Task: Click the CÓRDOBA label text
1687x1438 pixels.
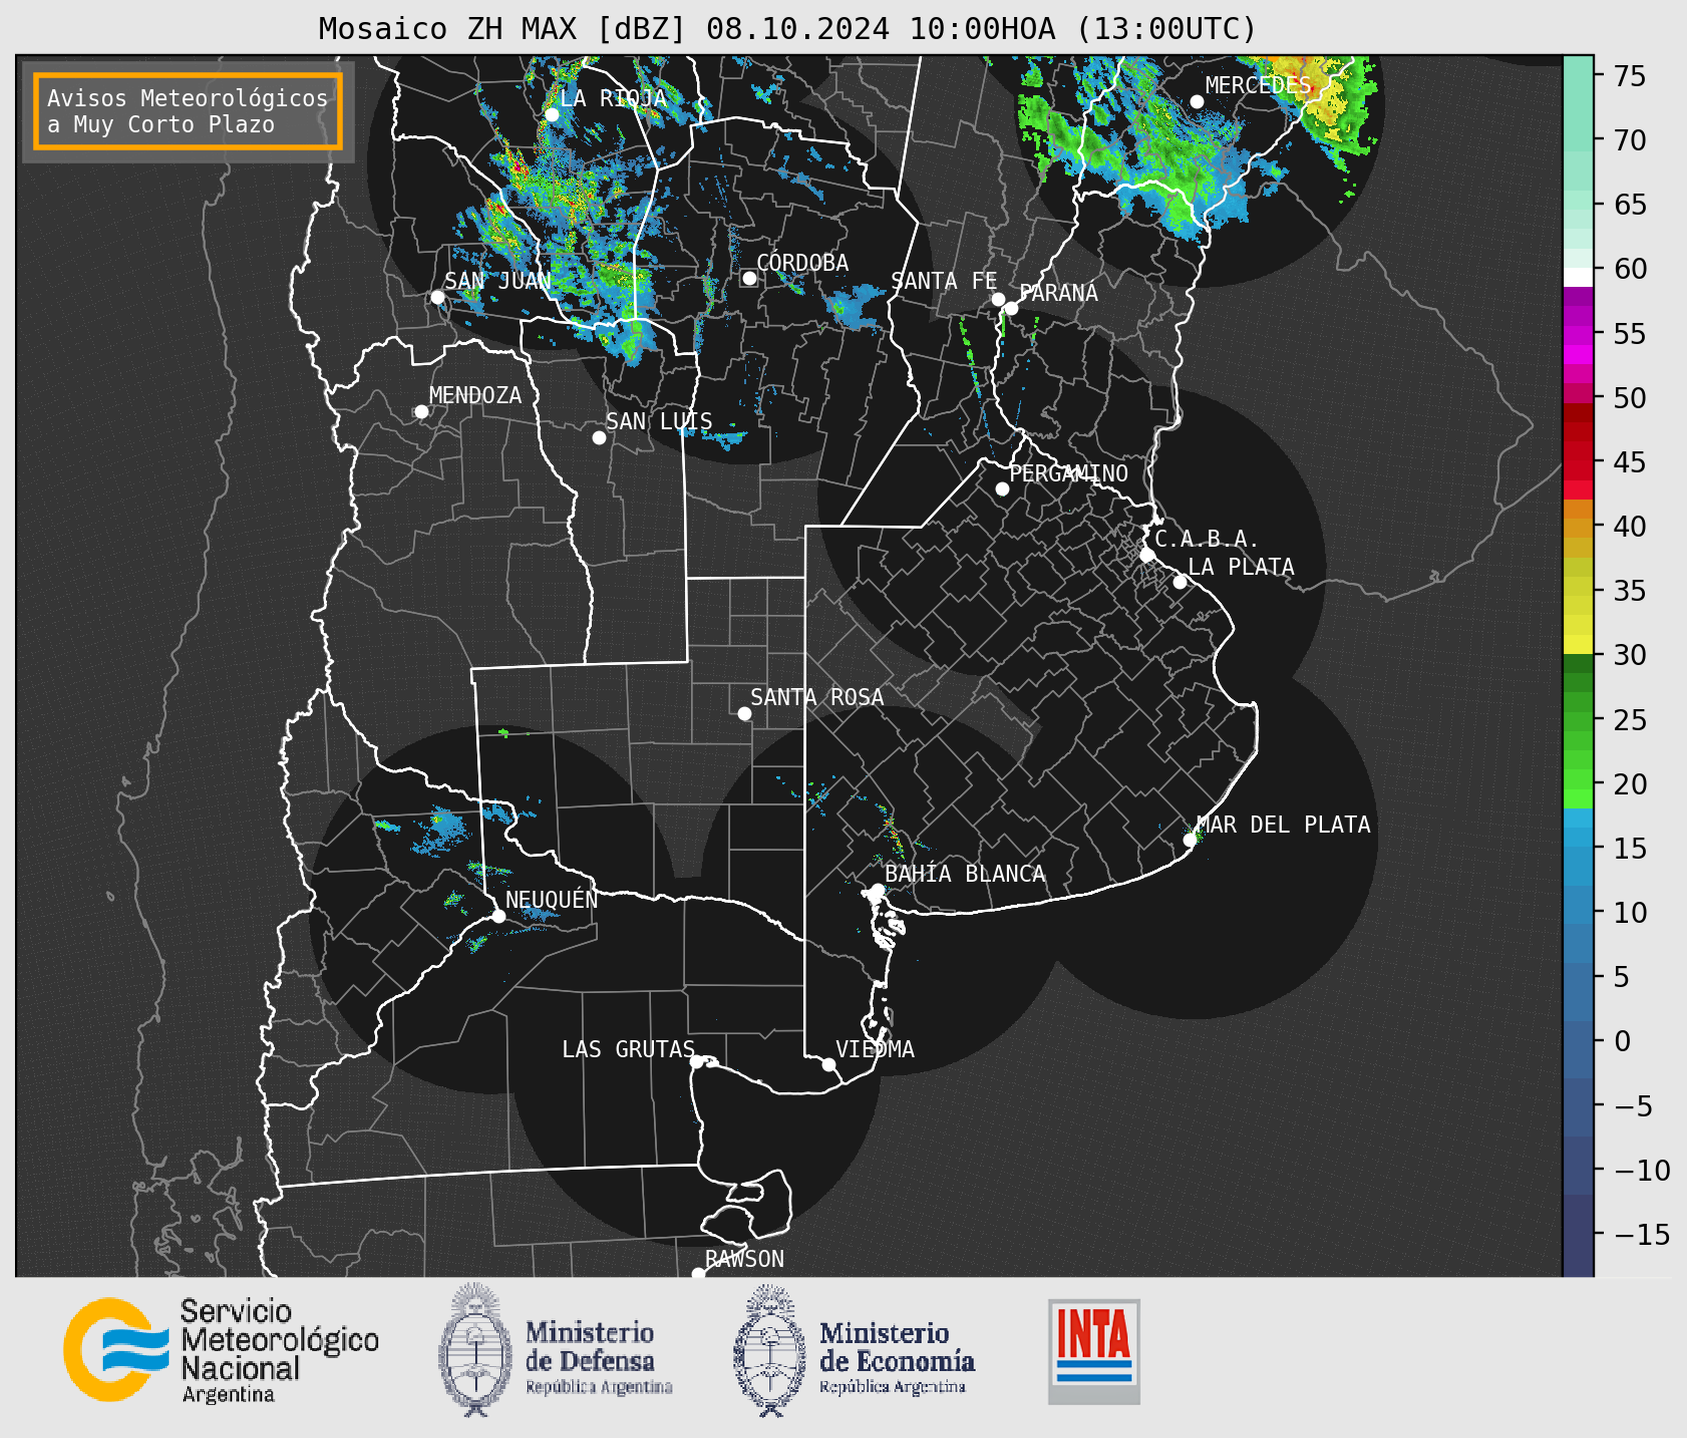Action: (802, 262)
